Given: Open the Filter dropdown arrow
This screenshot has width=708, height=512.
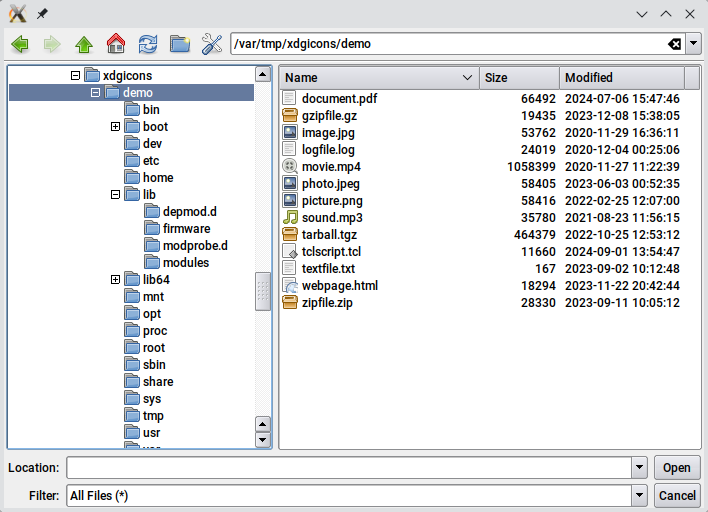Looking at the screenshot, I should pyautogui.click(x=639, y=495).
